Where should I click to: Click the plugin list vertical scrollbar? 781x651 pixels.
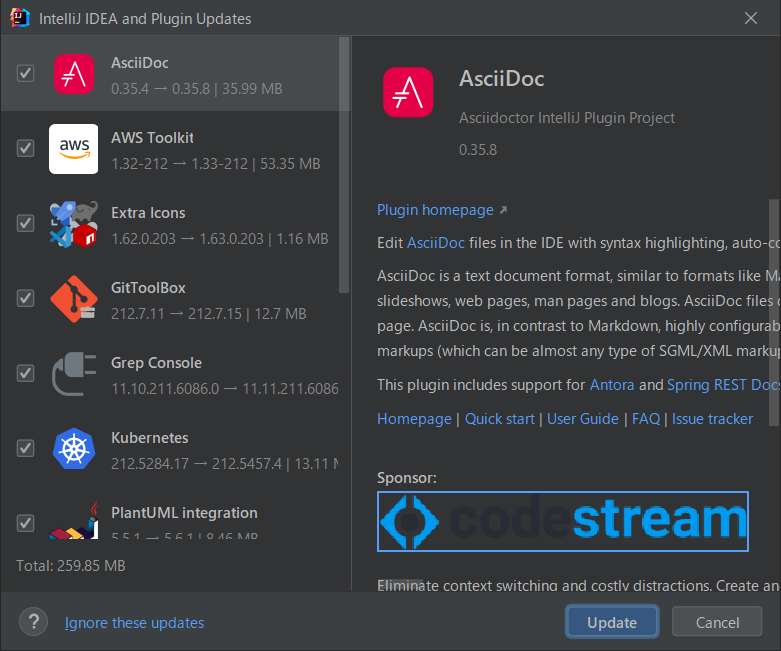point(344,164)
